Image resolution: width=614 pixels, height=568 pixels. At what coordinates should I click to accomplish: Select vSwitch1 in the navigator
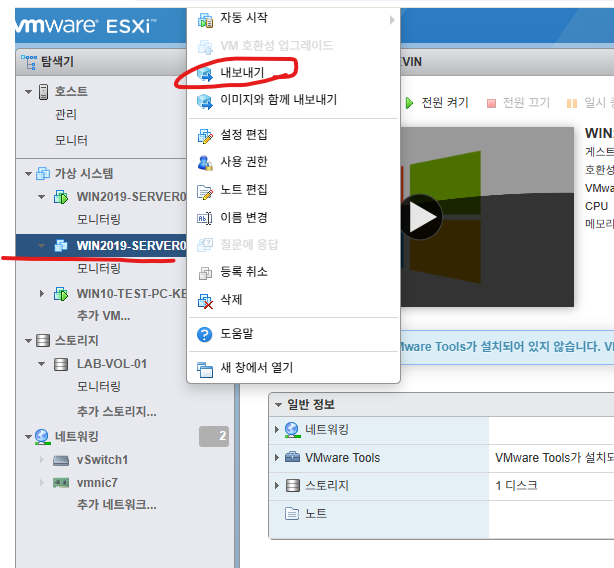click(x=103, y=460)
